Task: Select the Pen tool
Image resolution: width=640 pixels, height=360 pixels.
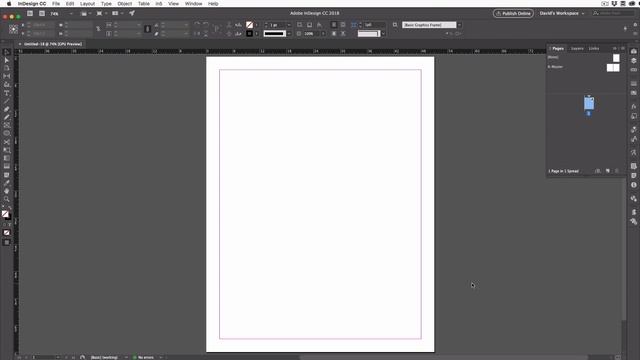Action: point(7,109)
